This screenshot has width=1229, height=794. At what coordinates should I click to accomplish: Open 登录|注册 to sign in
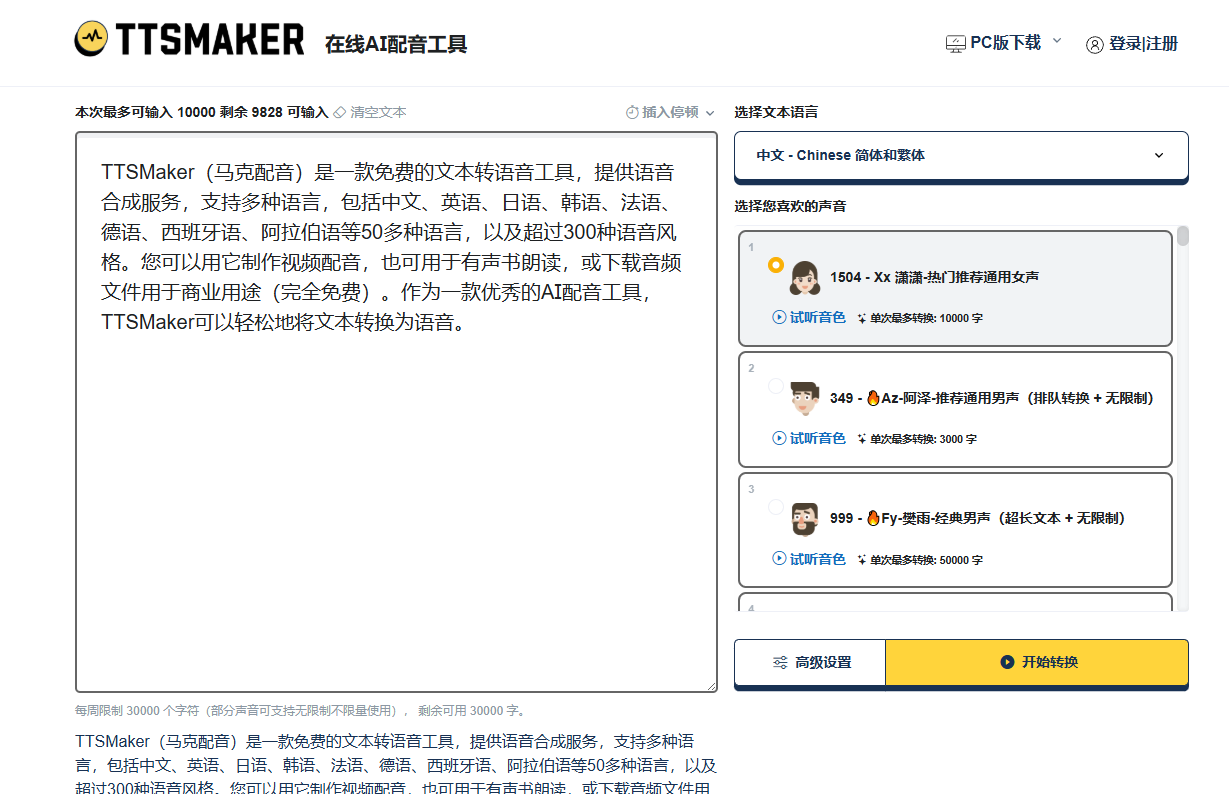1132,44
